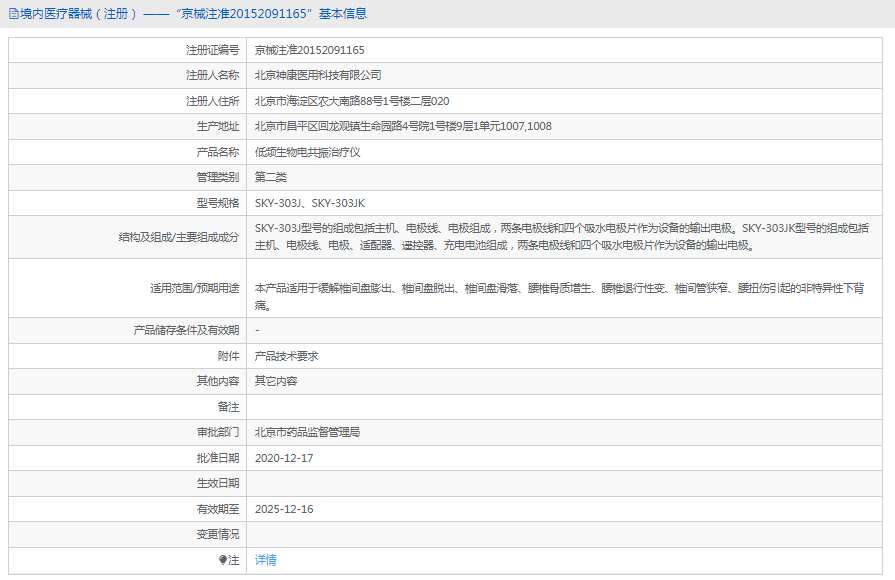The width and height of the screenshot is (895, 580).
Task: Click the 批准日期 label
Action: [x=218, y=458]
